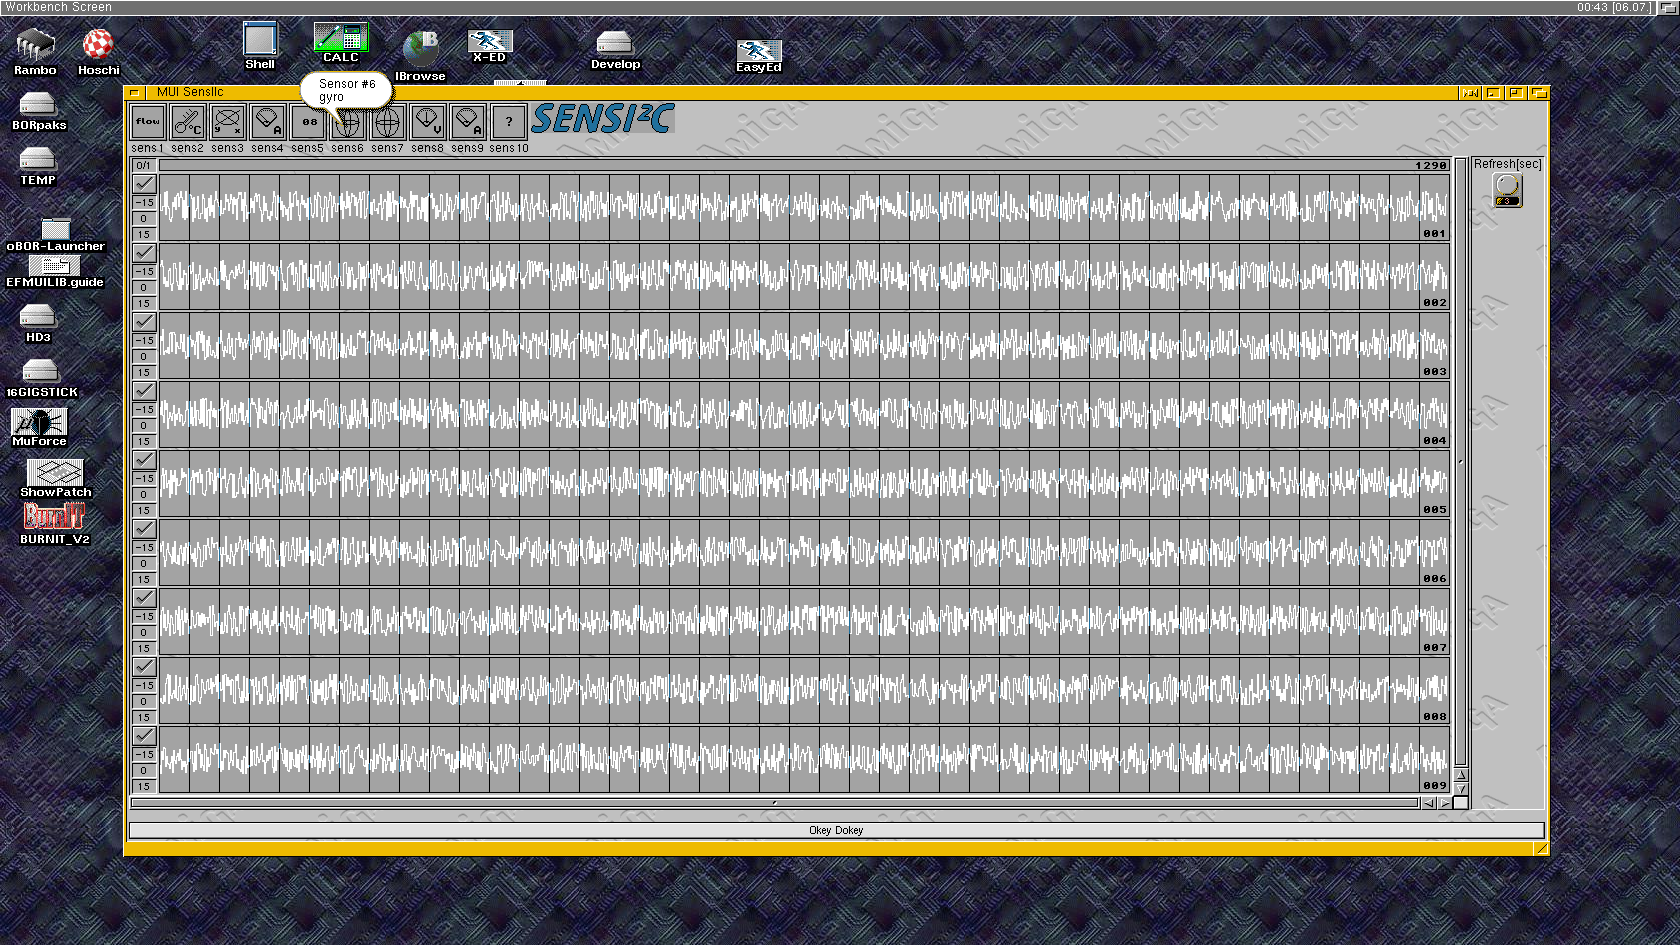1680x945 pixels.
Task: Pick the sens7 gyro globe icon
Action: point(388,122)
